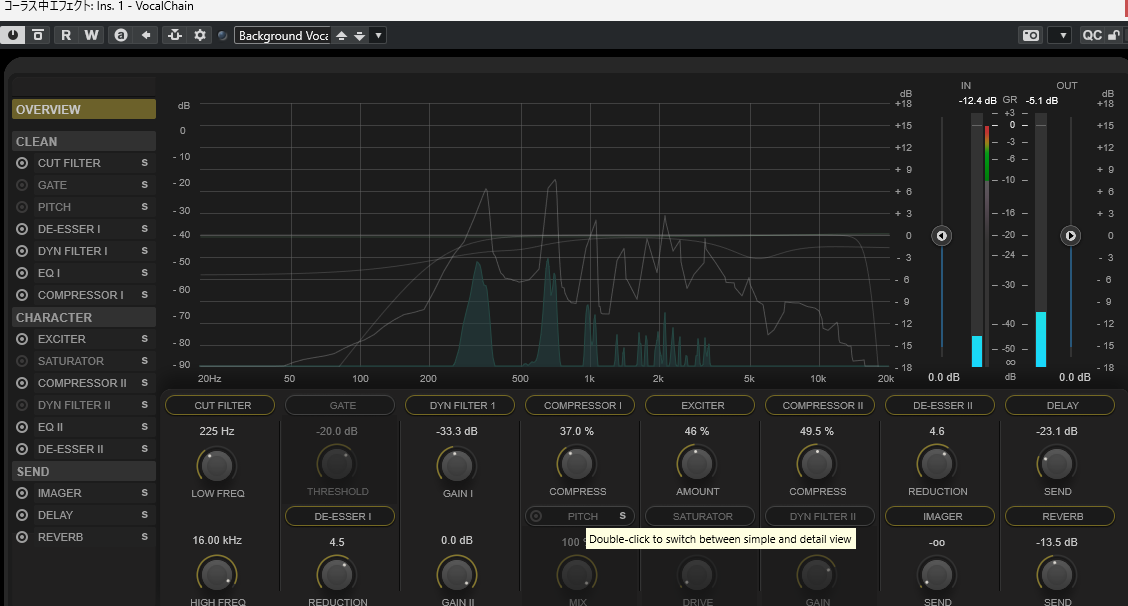The width and height of the screenshot is (1128, 606).
Task: Toggle CUT FILTER module on/off
Action: [x=22, y=163]
